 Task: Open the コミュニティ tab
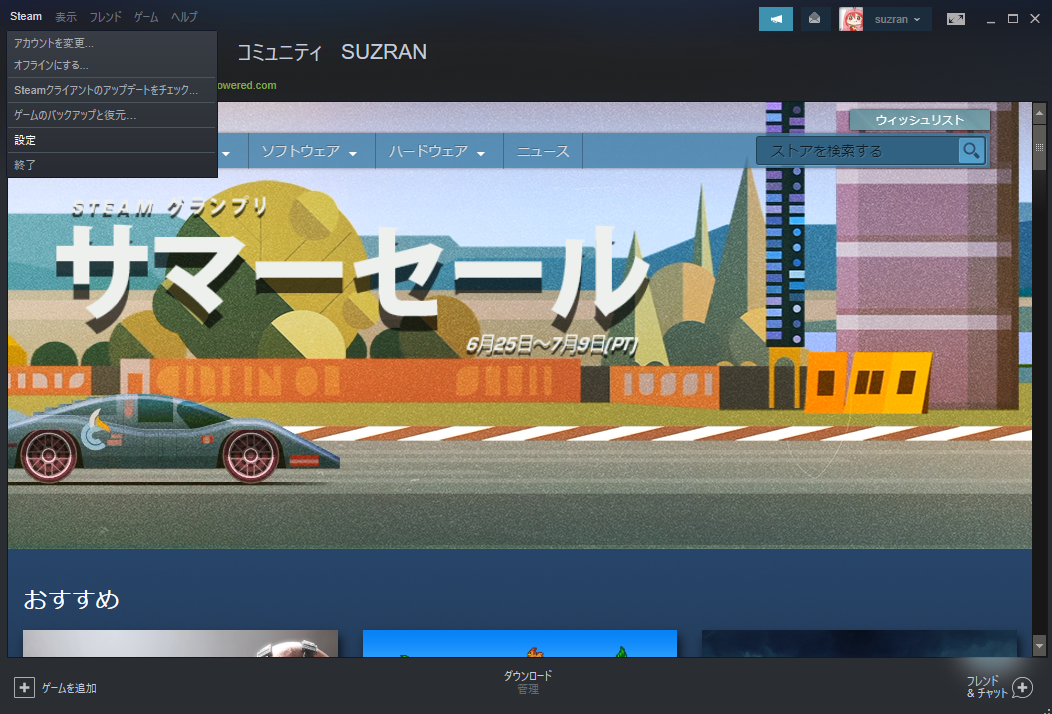point(279,52)
